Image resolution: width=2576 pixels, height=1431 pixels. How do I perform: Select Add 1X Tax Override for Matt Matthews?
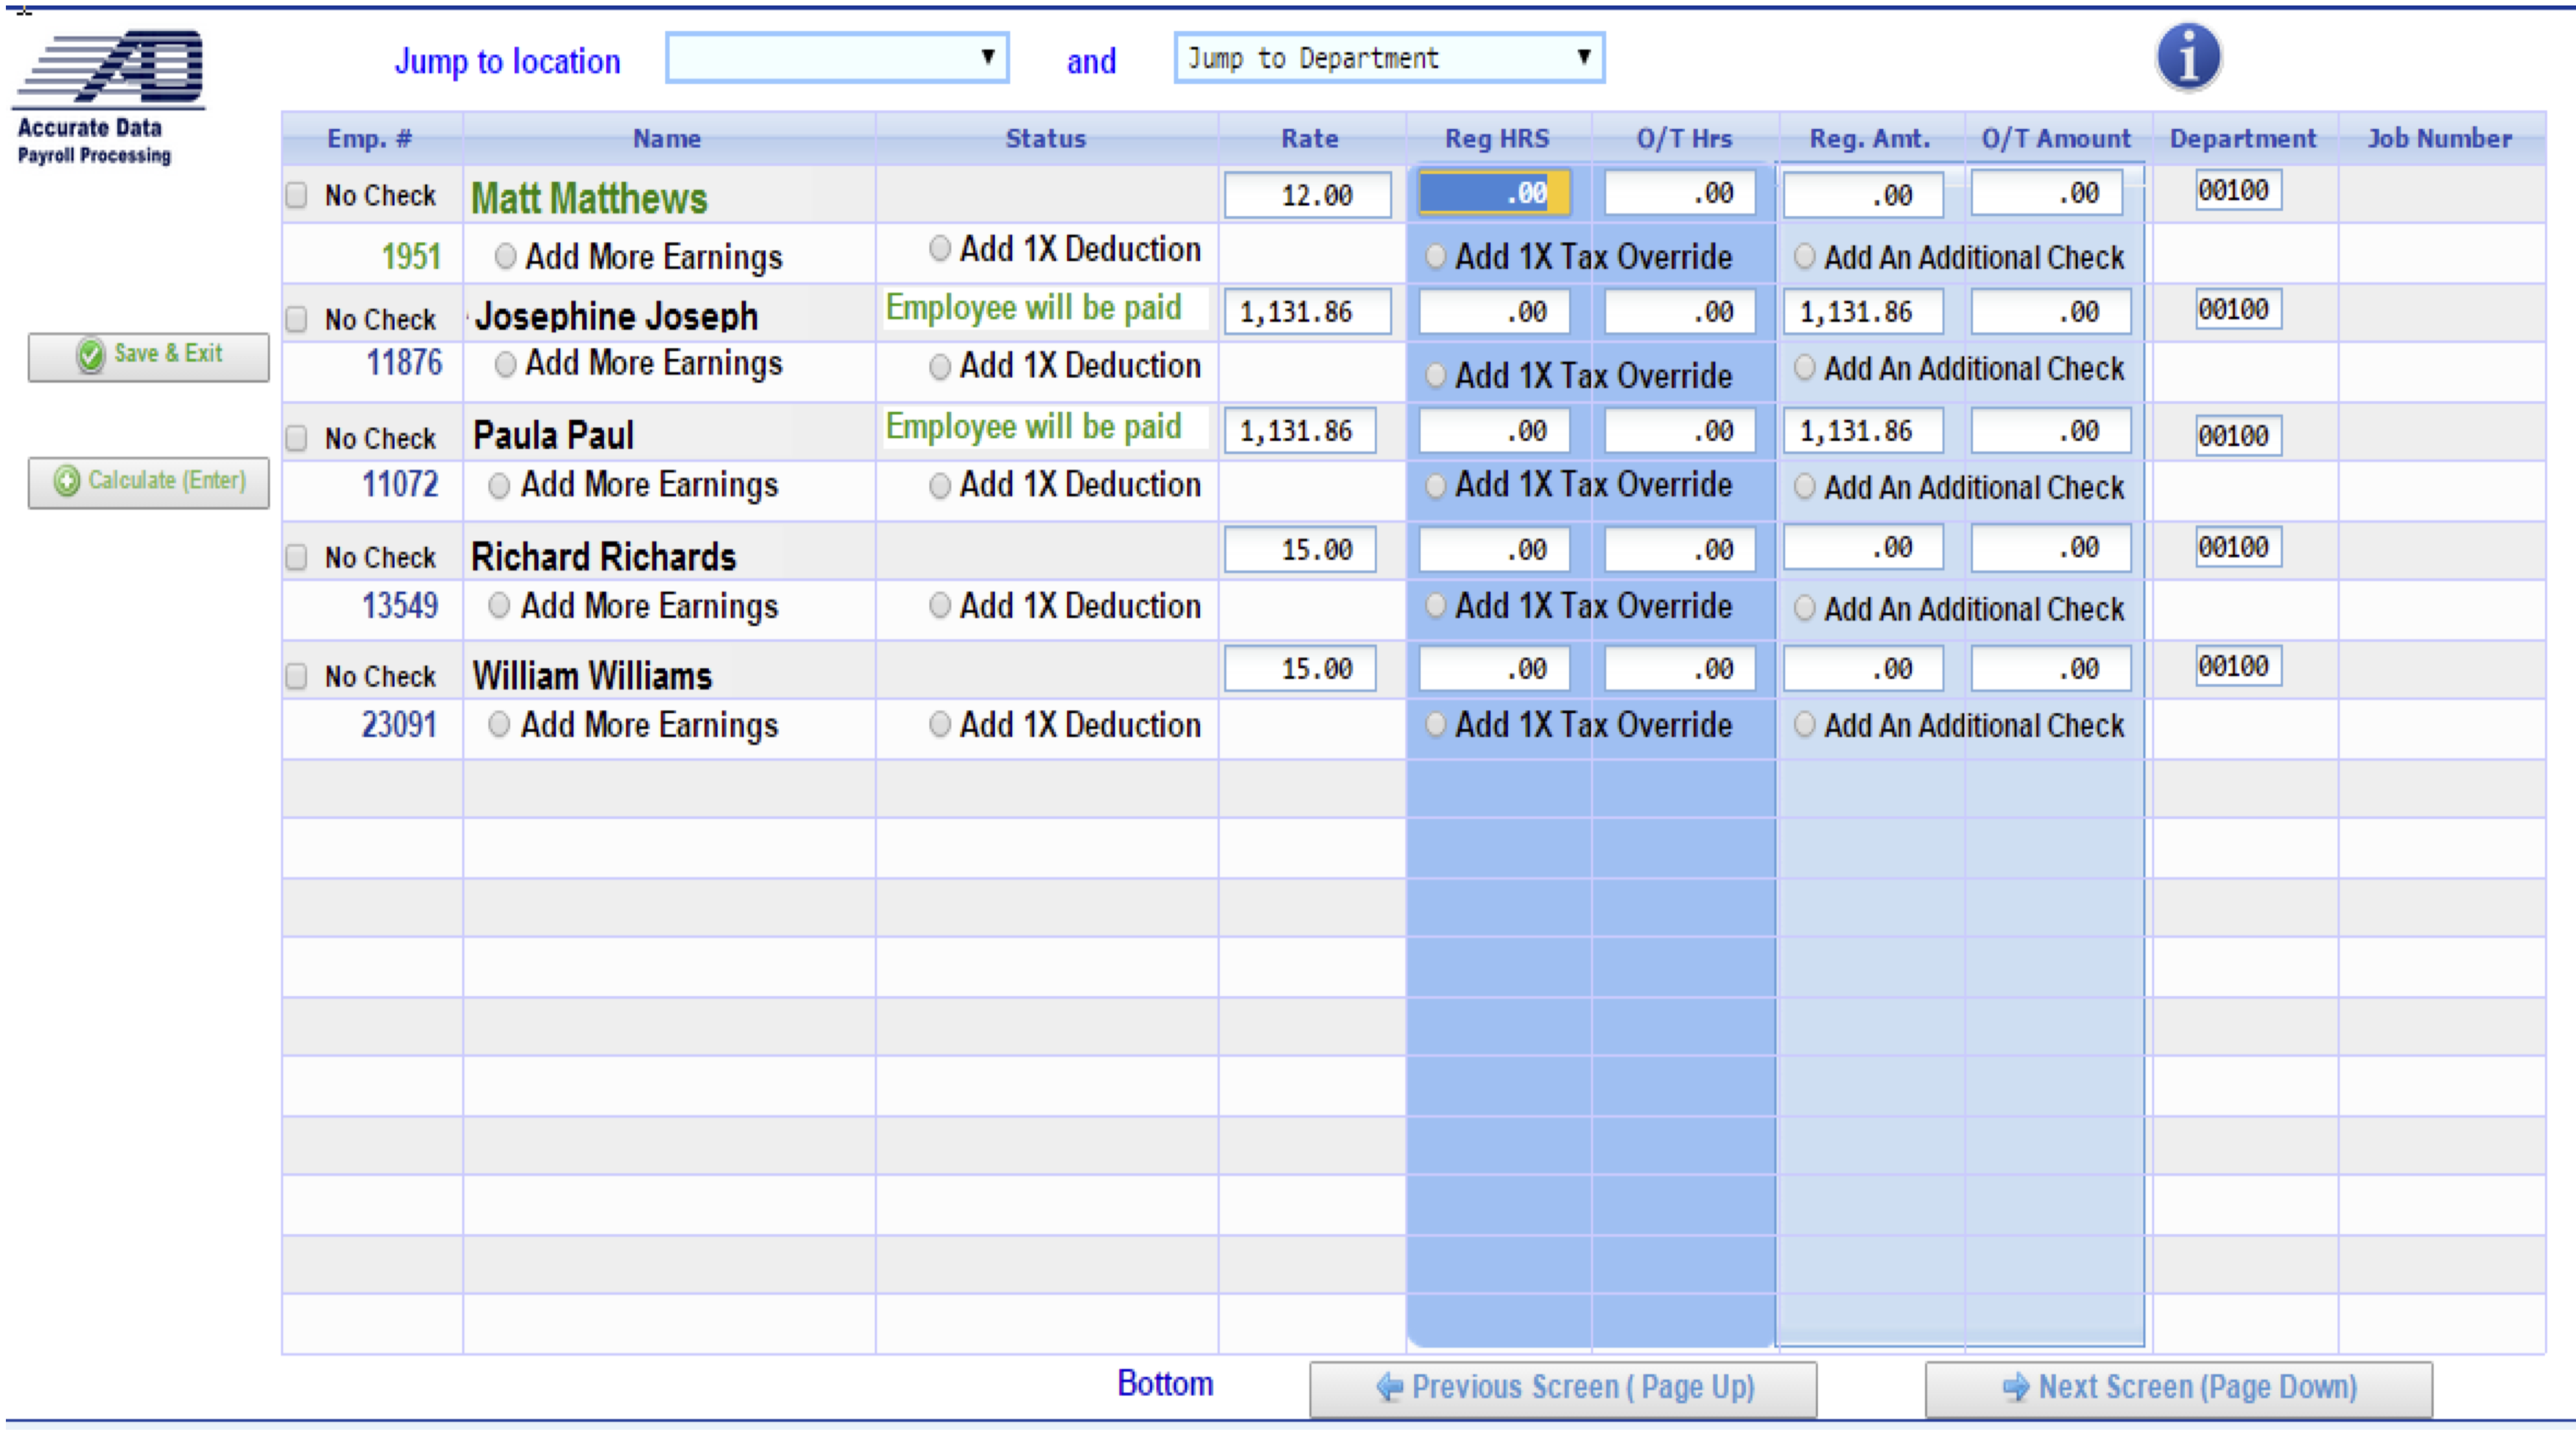pos(1435,257)
